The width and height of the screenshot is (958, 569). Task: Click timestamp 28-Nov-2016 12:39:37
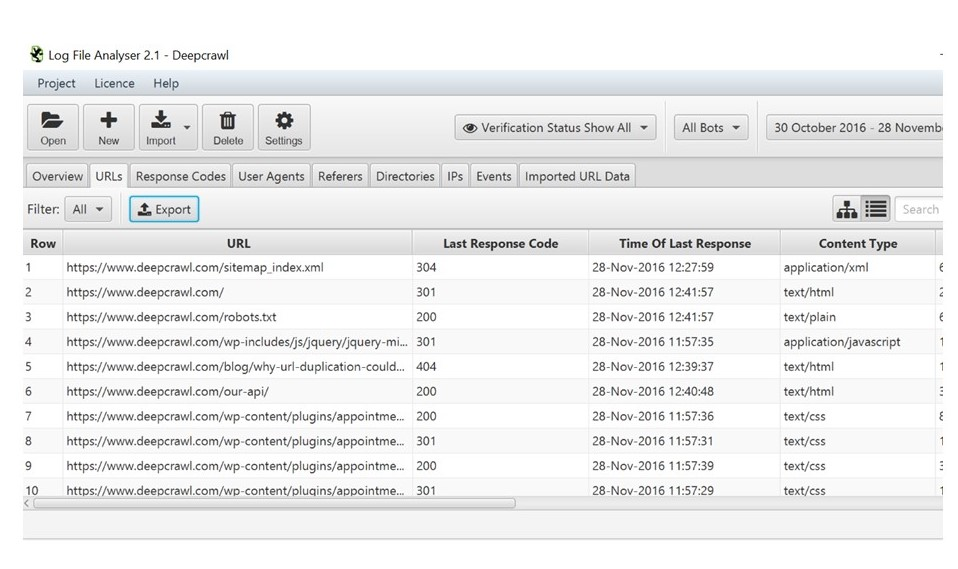653,367
